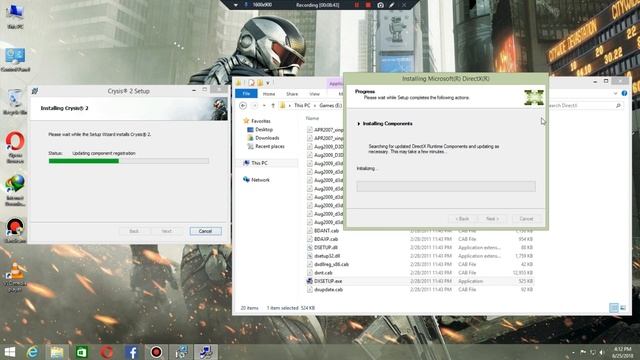This screenshot has width=640, height=360.
Task: Select Recent places under Favorites
Action: [x=269, y=146]
